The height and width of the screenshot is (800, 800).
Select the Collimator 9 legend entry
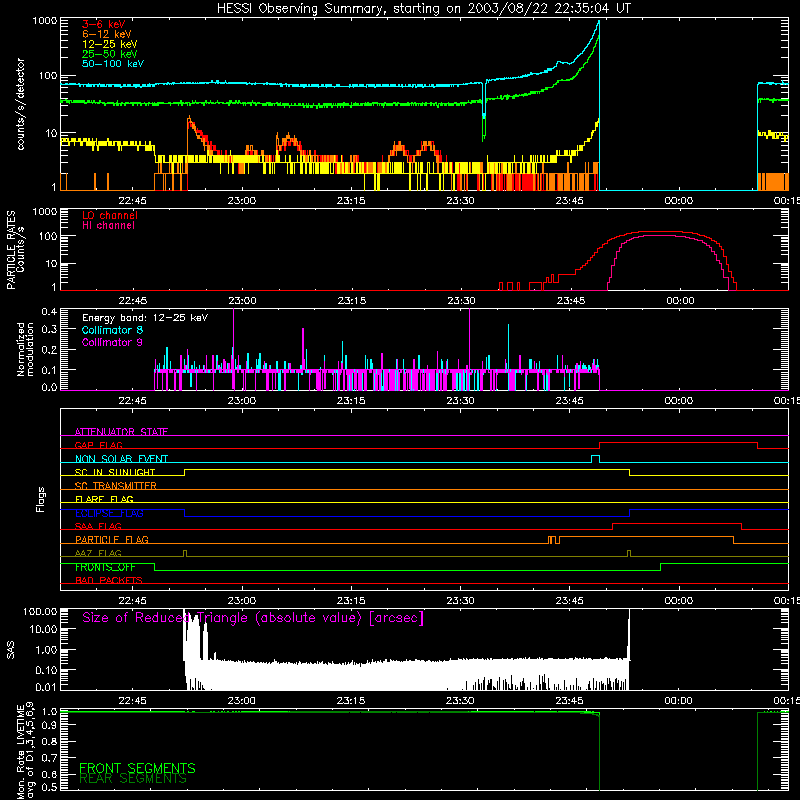click(x=112, y=342)
